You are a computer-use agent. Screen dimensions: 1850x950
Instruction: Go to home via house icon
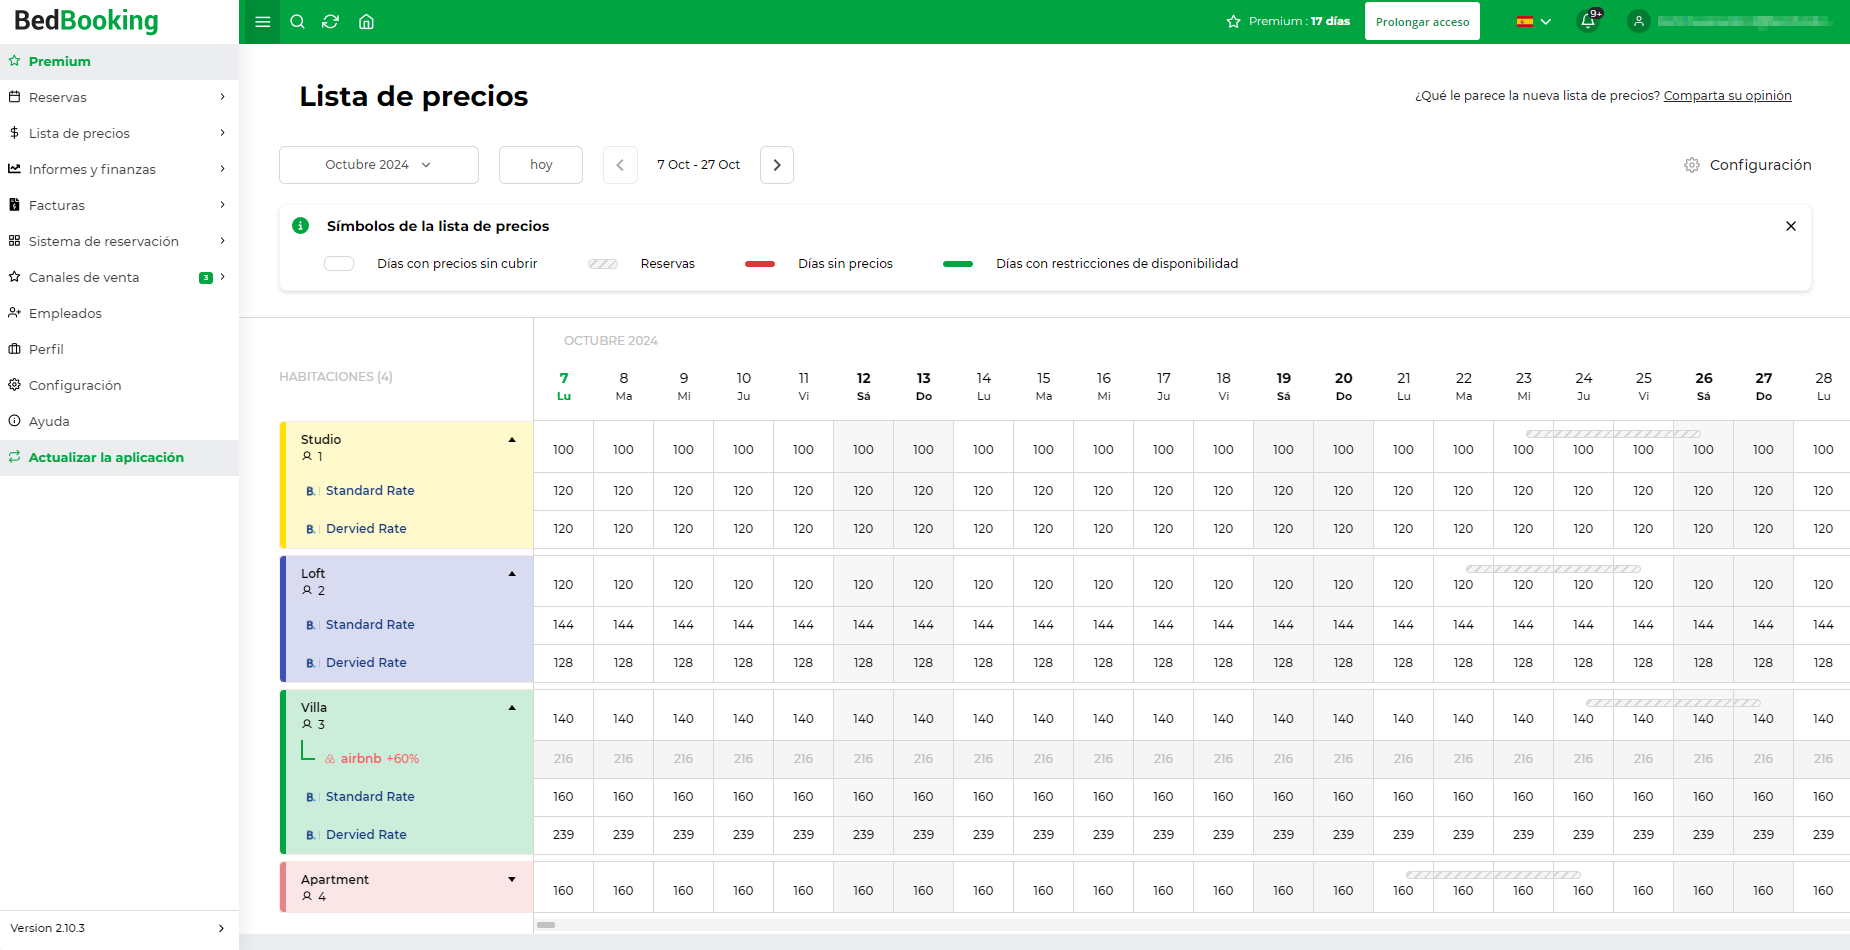(x=366, y=22)
